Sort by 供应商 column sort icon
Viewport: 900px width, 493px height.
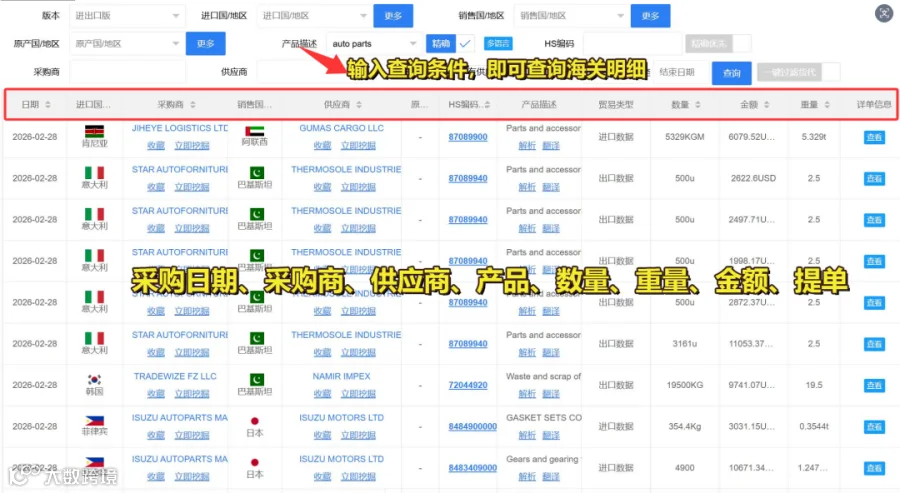tap(359, 104)
